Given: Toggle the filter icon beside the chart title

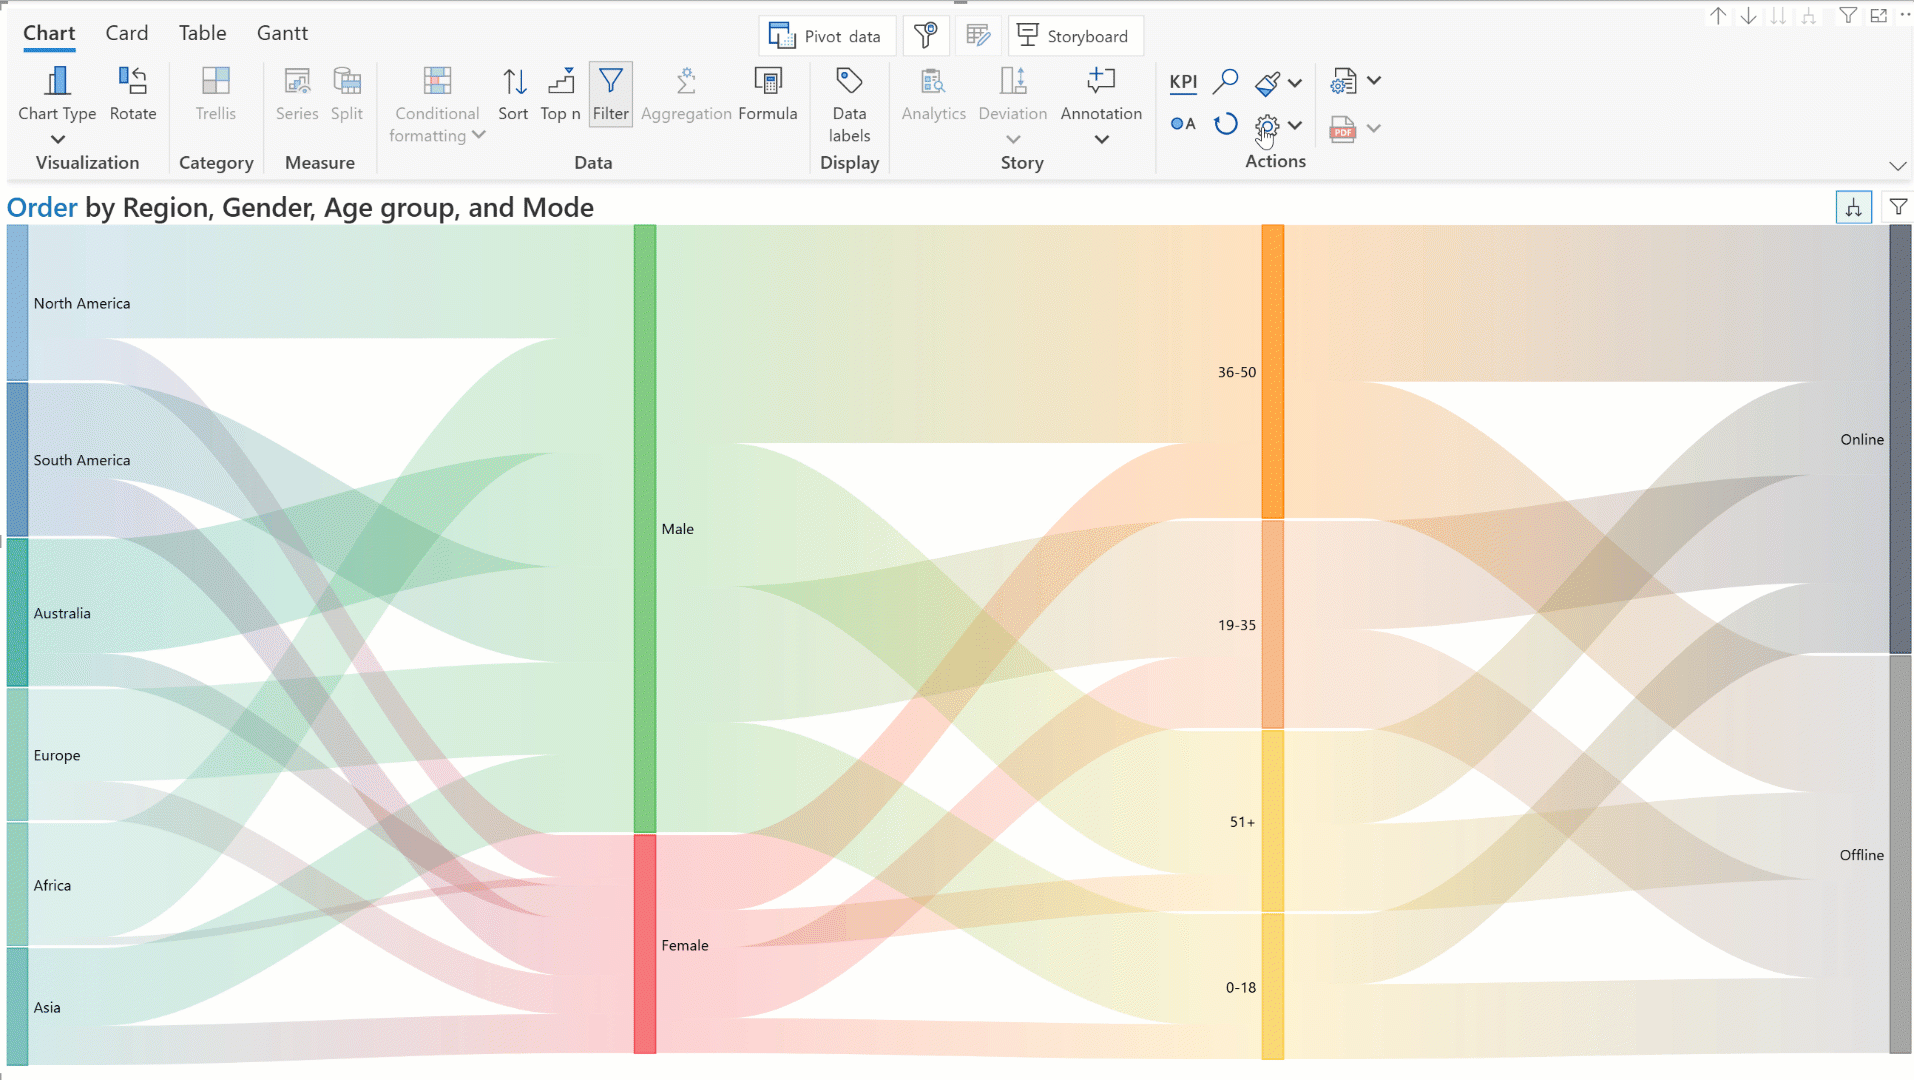Looking at the screenshot, I should coord(1897,207).
